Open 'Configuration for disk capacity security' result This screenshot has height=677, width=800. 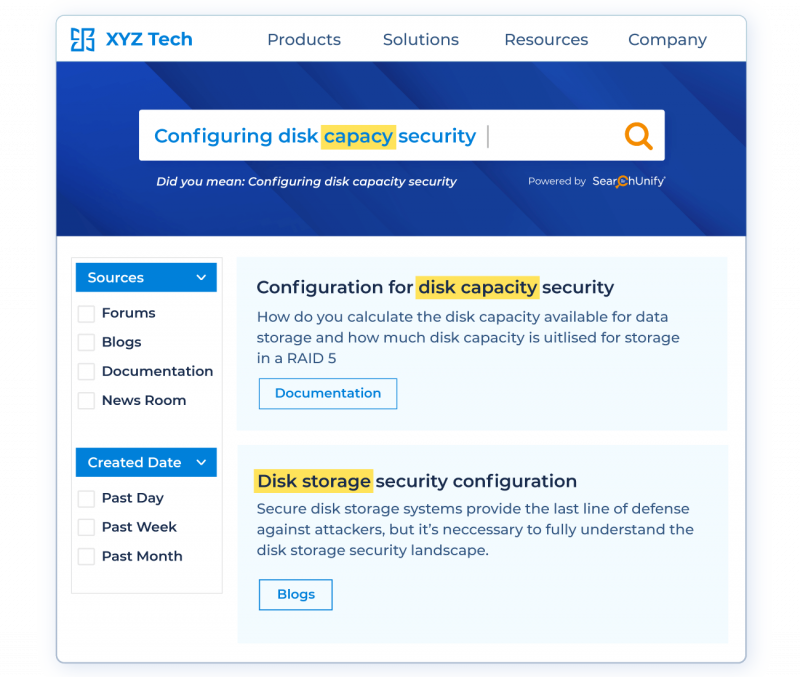(435, 287)
